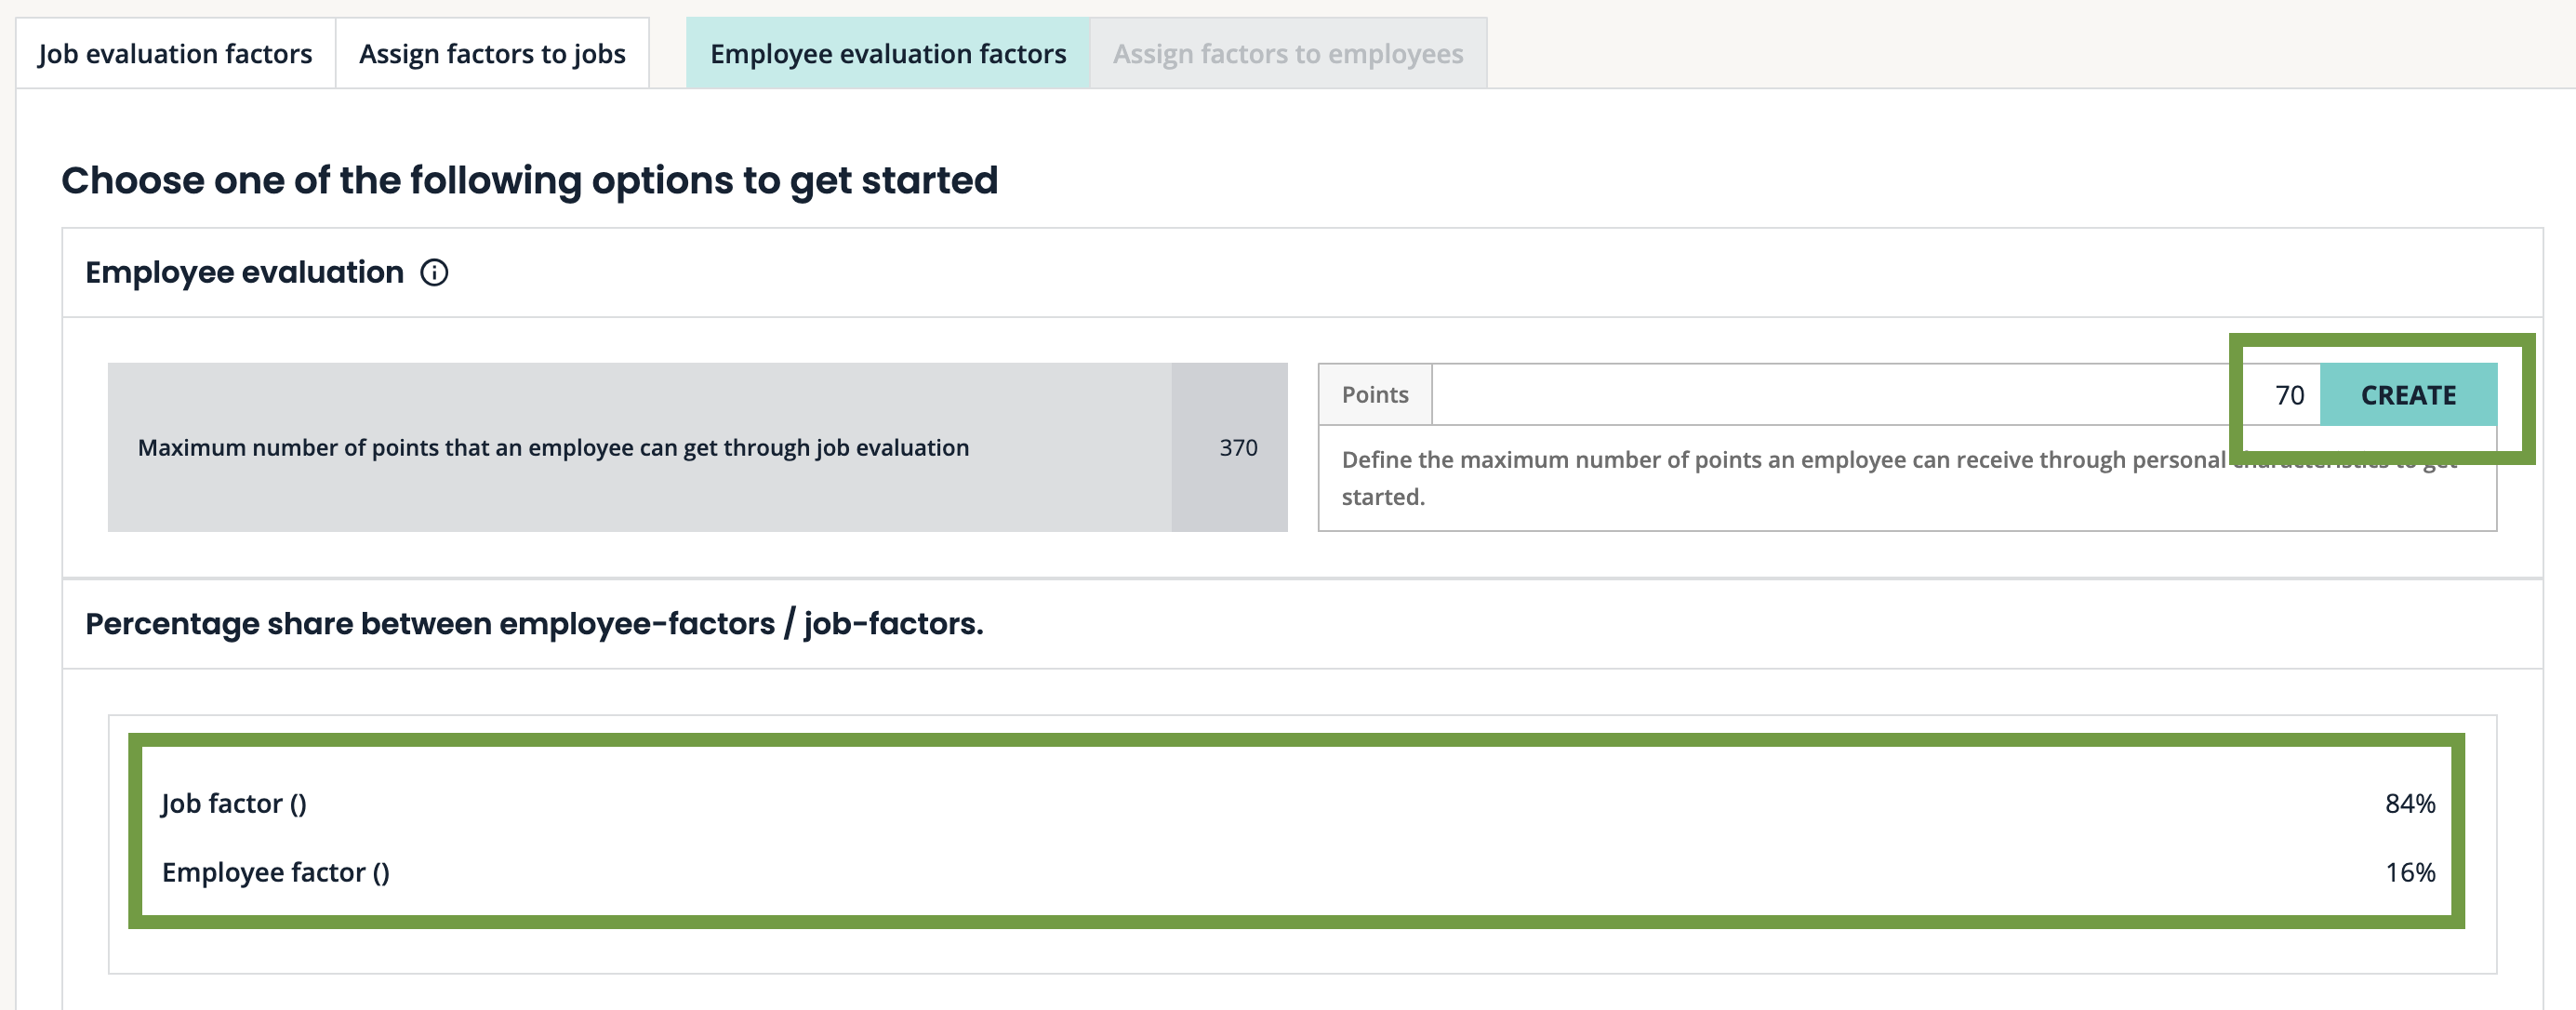The image size is (2576, 1010).
Task: Click the info icon beside Employee evaluation
Action: (x=434, y=272)
